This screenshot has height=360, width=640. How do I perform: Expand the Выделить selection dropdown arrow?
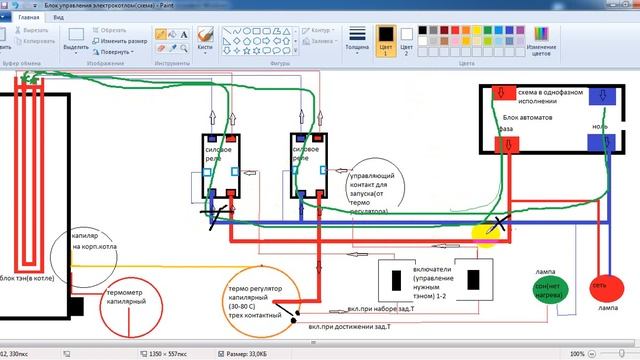point(76,53)
